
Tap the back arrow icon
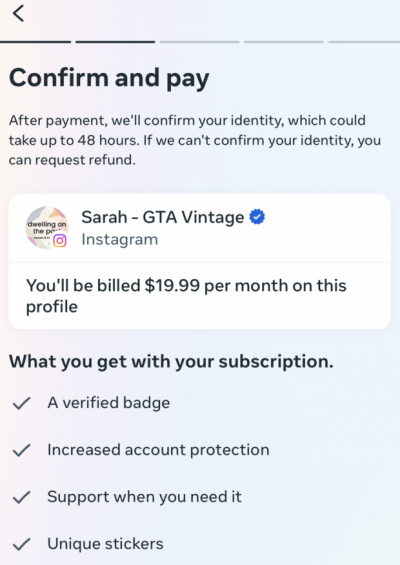click(x=18, y=13)
